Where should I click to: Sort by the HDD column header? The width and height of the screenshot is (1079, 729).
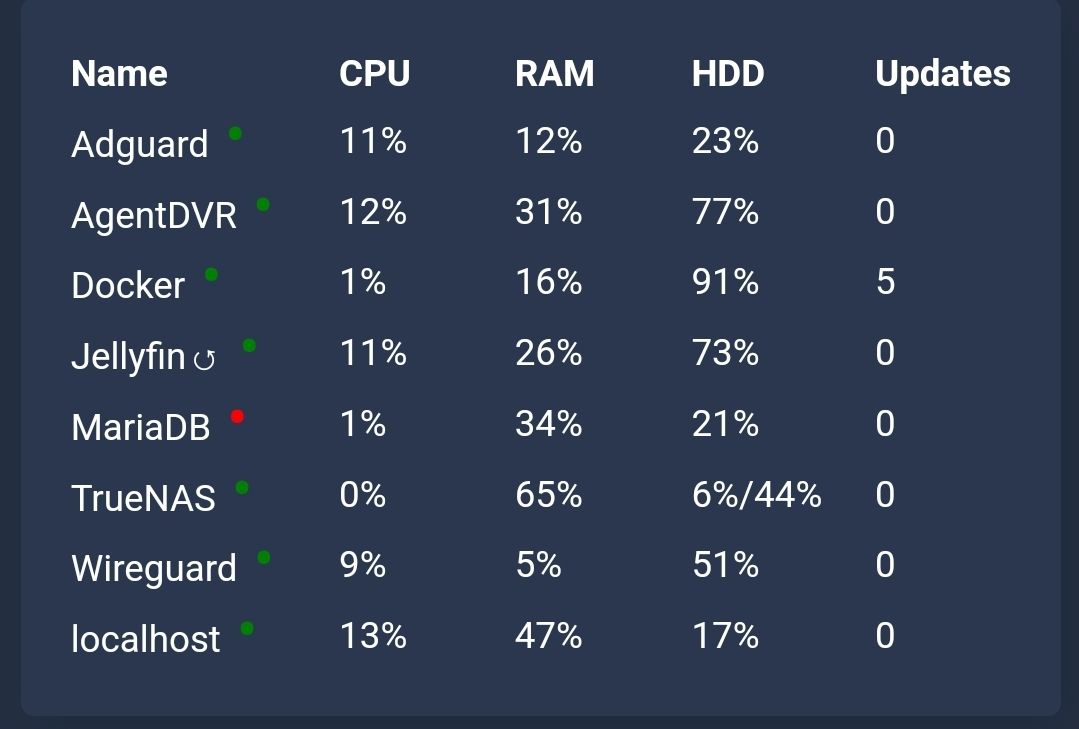tap(727, 74)
